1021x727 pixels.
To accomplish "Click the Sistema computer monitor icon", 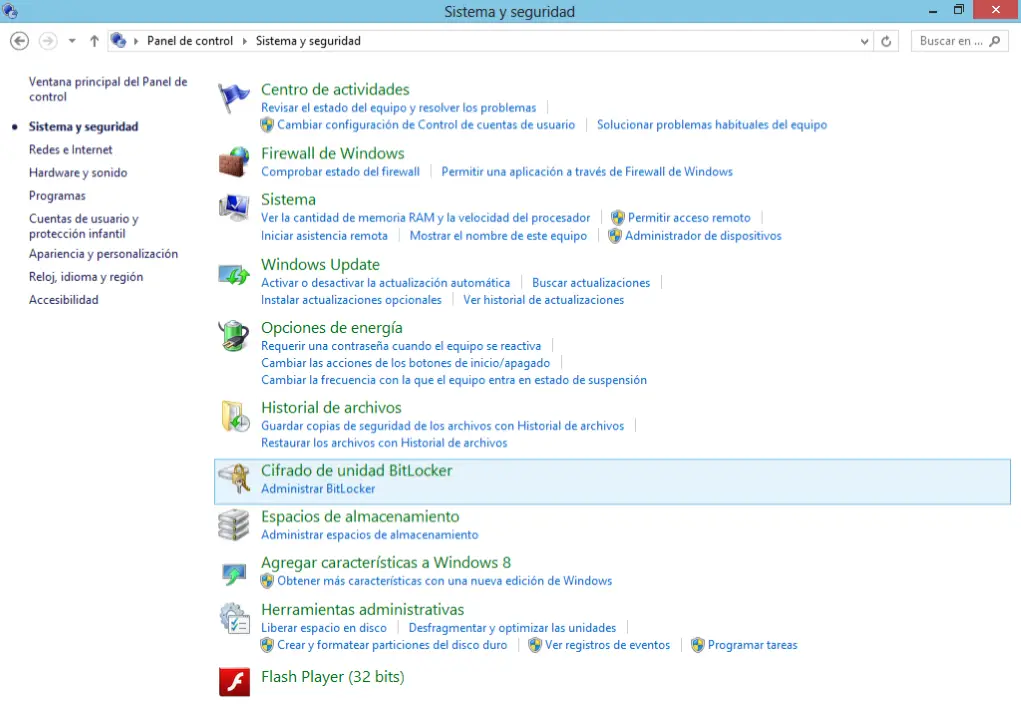I will pyautogui.click(x=234, y=208).
